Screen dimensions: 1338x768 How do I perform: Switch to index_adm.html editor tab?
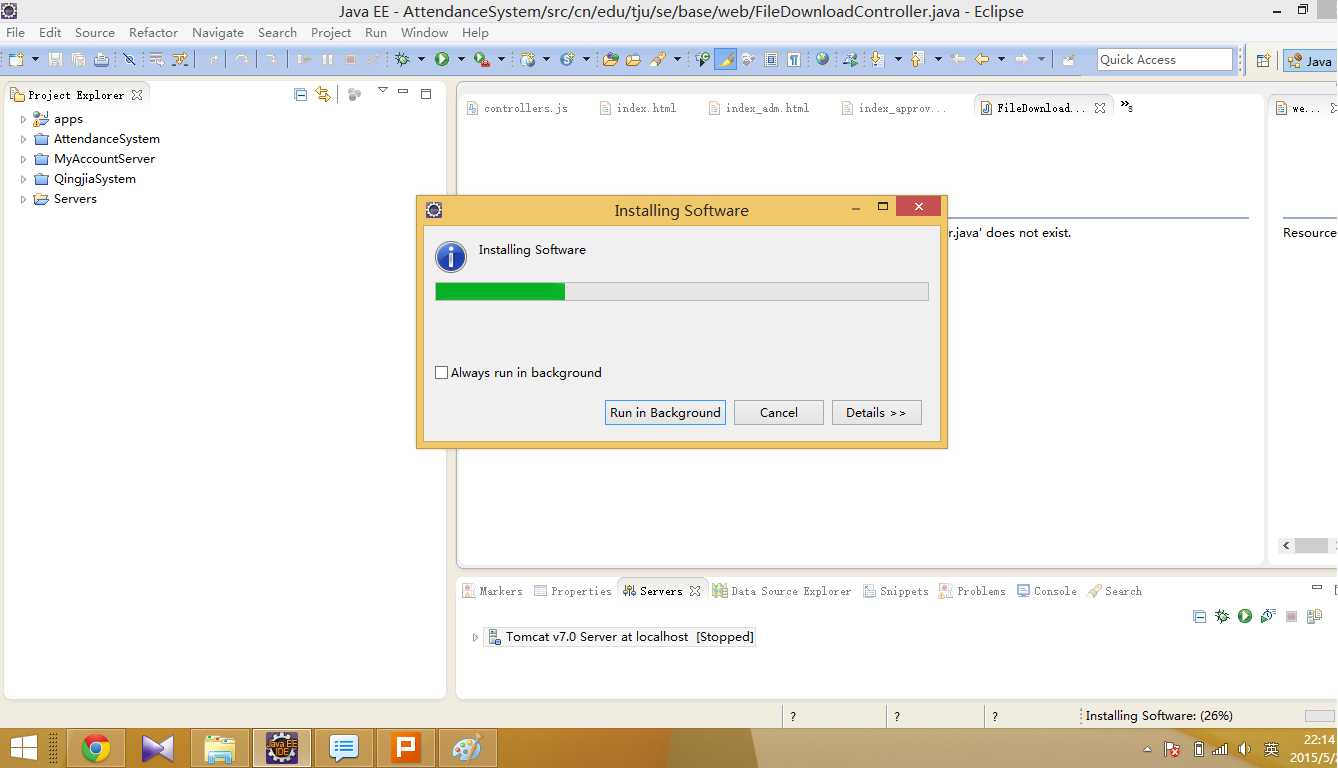(x=758, y=108)
